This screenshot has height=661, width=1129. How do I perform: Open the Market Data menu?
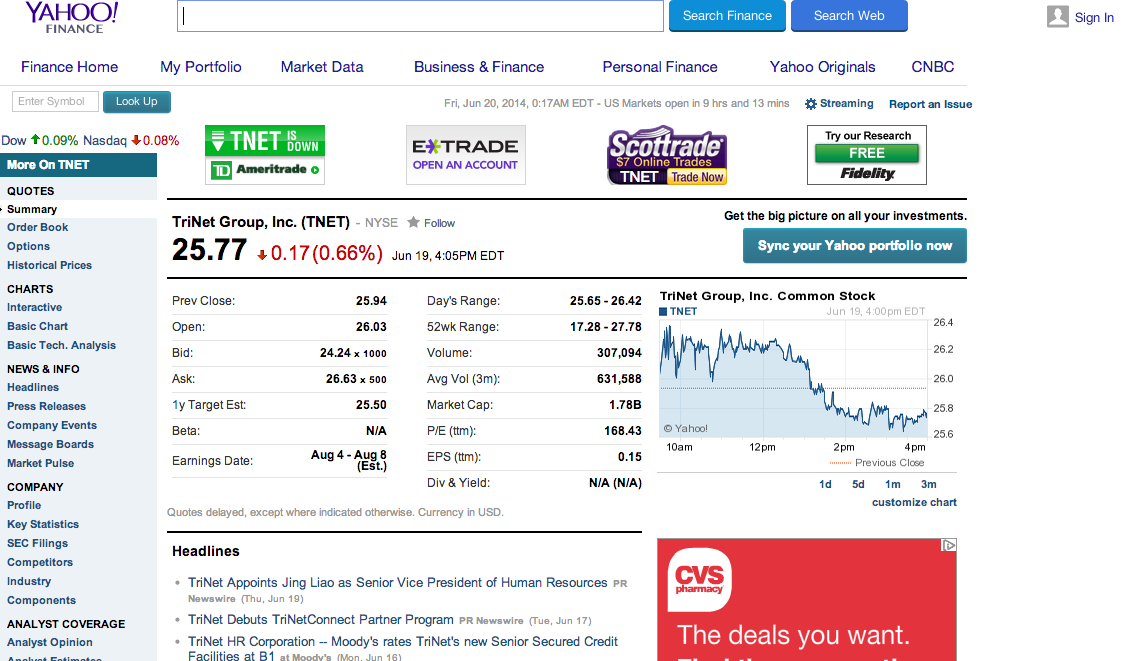coord(322,67)
